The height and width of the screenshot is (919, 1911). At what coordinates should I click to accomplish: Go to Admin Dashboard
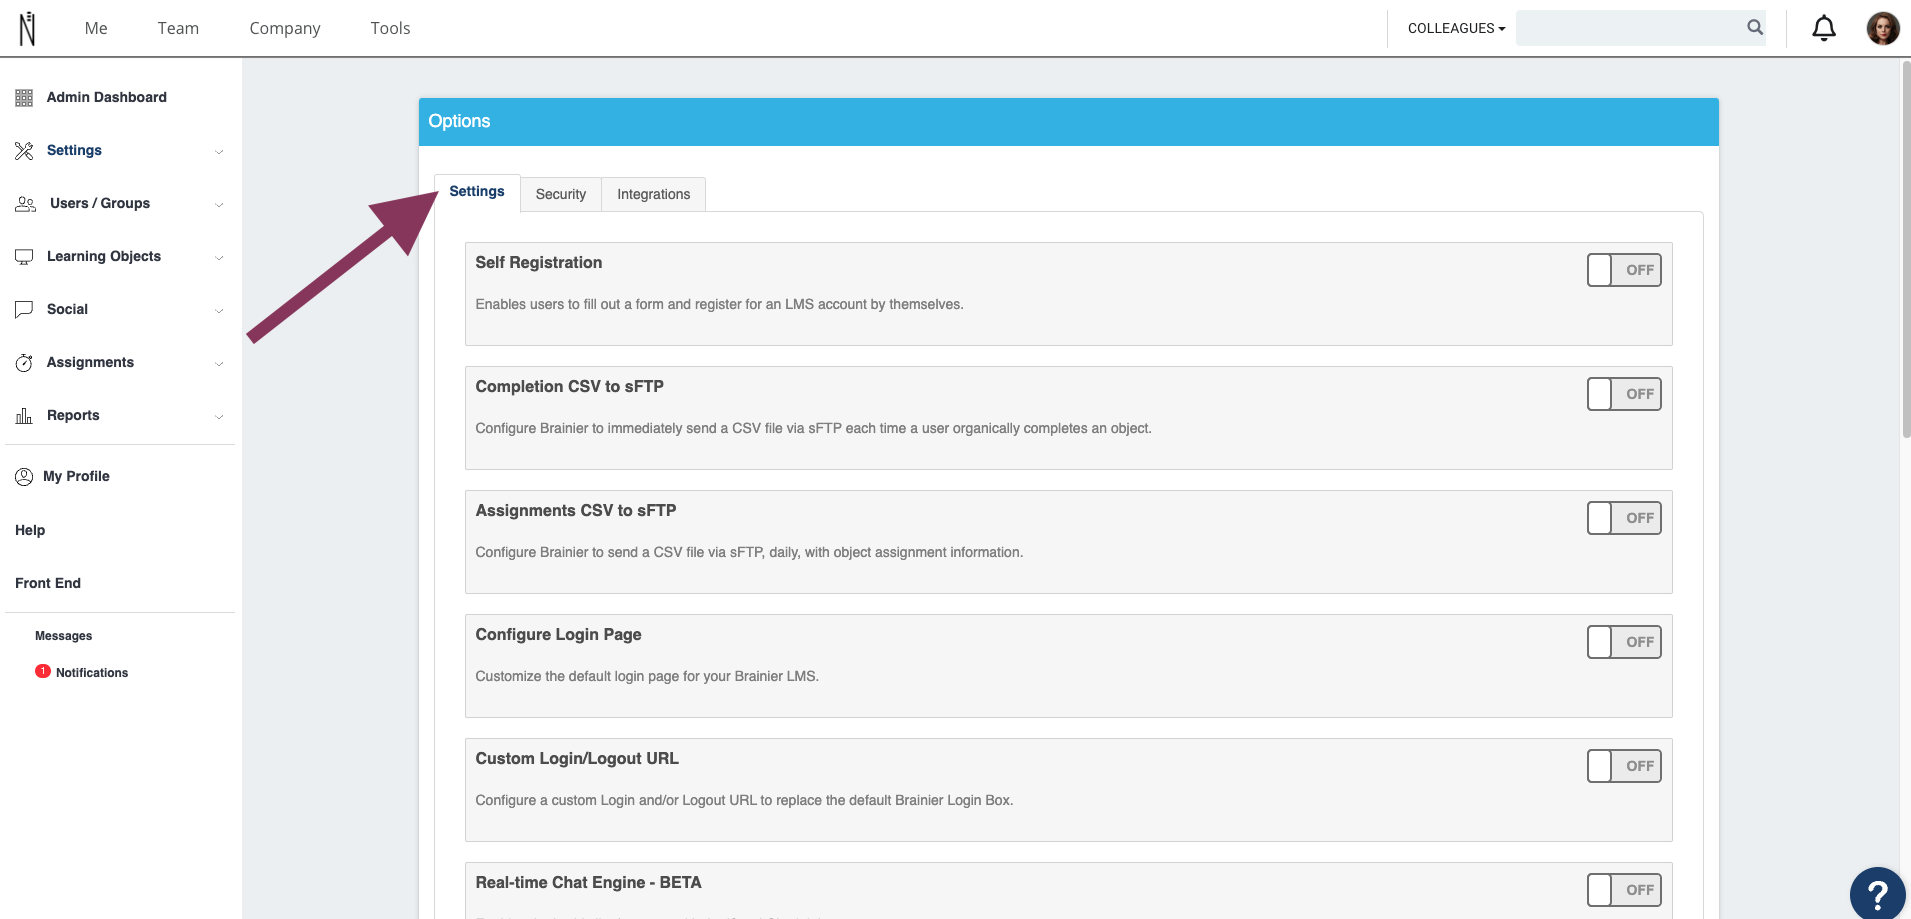click(106, 97)
